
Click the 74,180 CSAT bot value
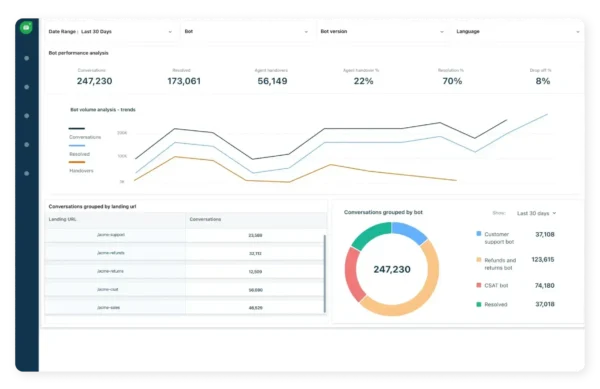(x=545, y=285)
